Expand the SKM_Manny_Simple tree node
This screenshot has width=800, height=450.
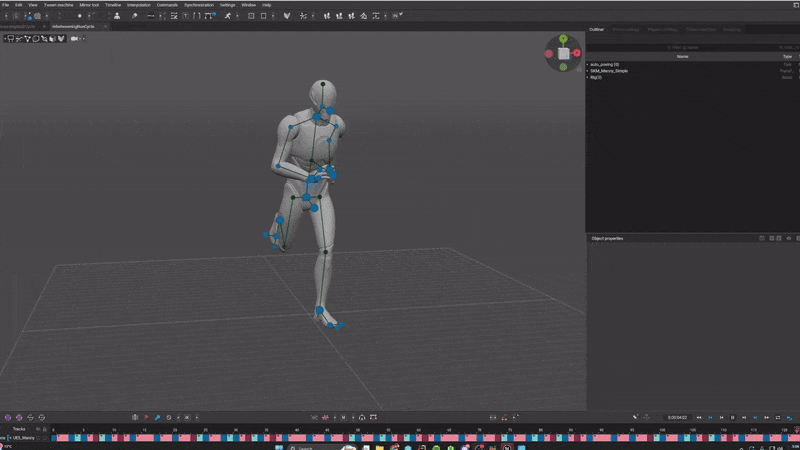tap(588, 71)
